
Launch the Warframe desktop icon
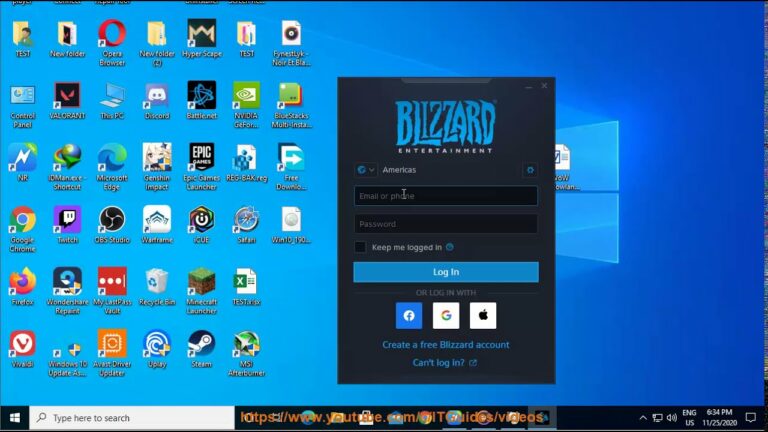[157, 225]
